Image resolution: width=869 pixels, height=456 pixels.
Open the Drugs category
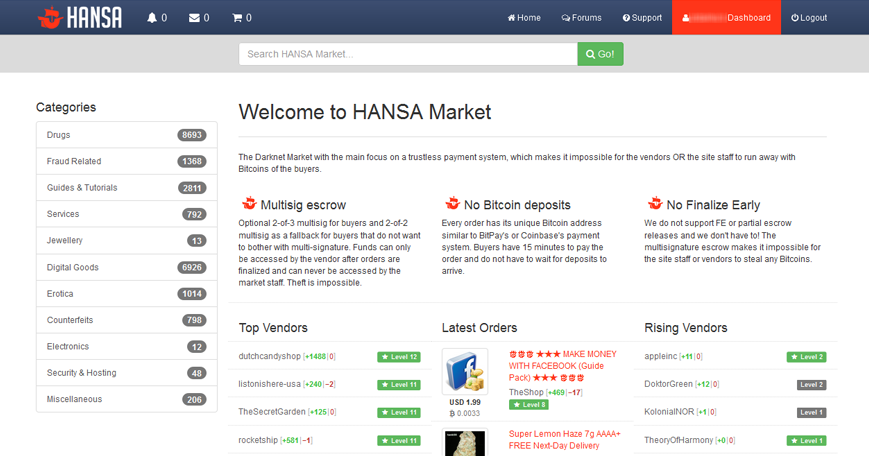pos(127,135)
